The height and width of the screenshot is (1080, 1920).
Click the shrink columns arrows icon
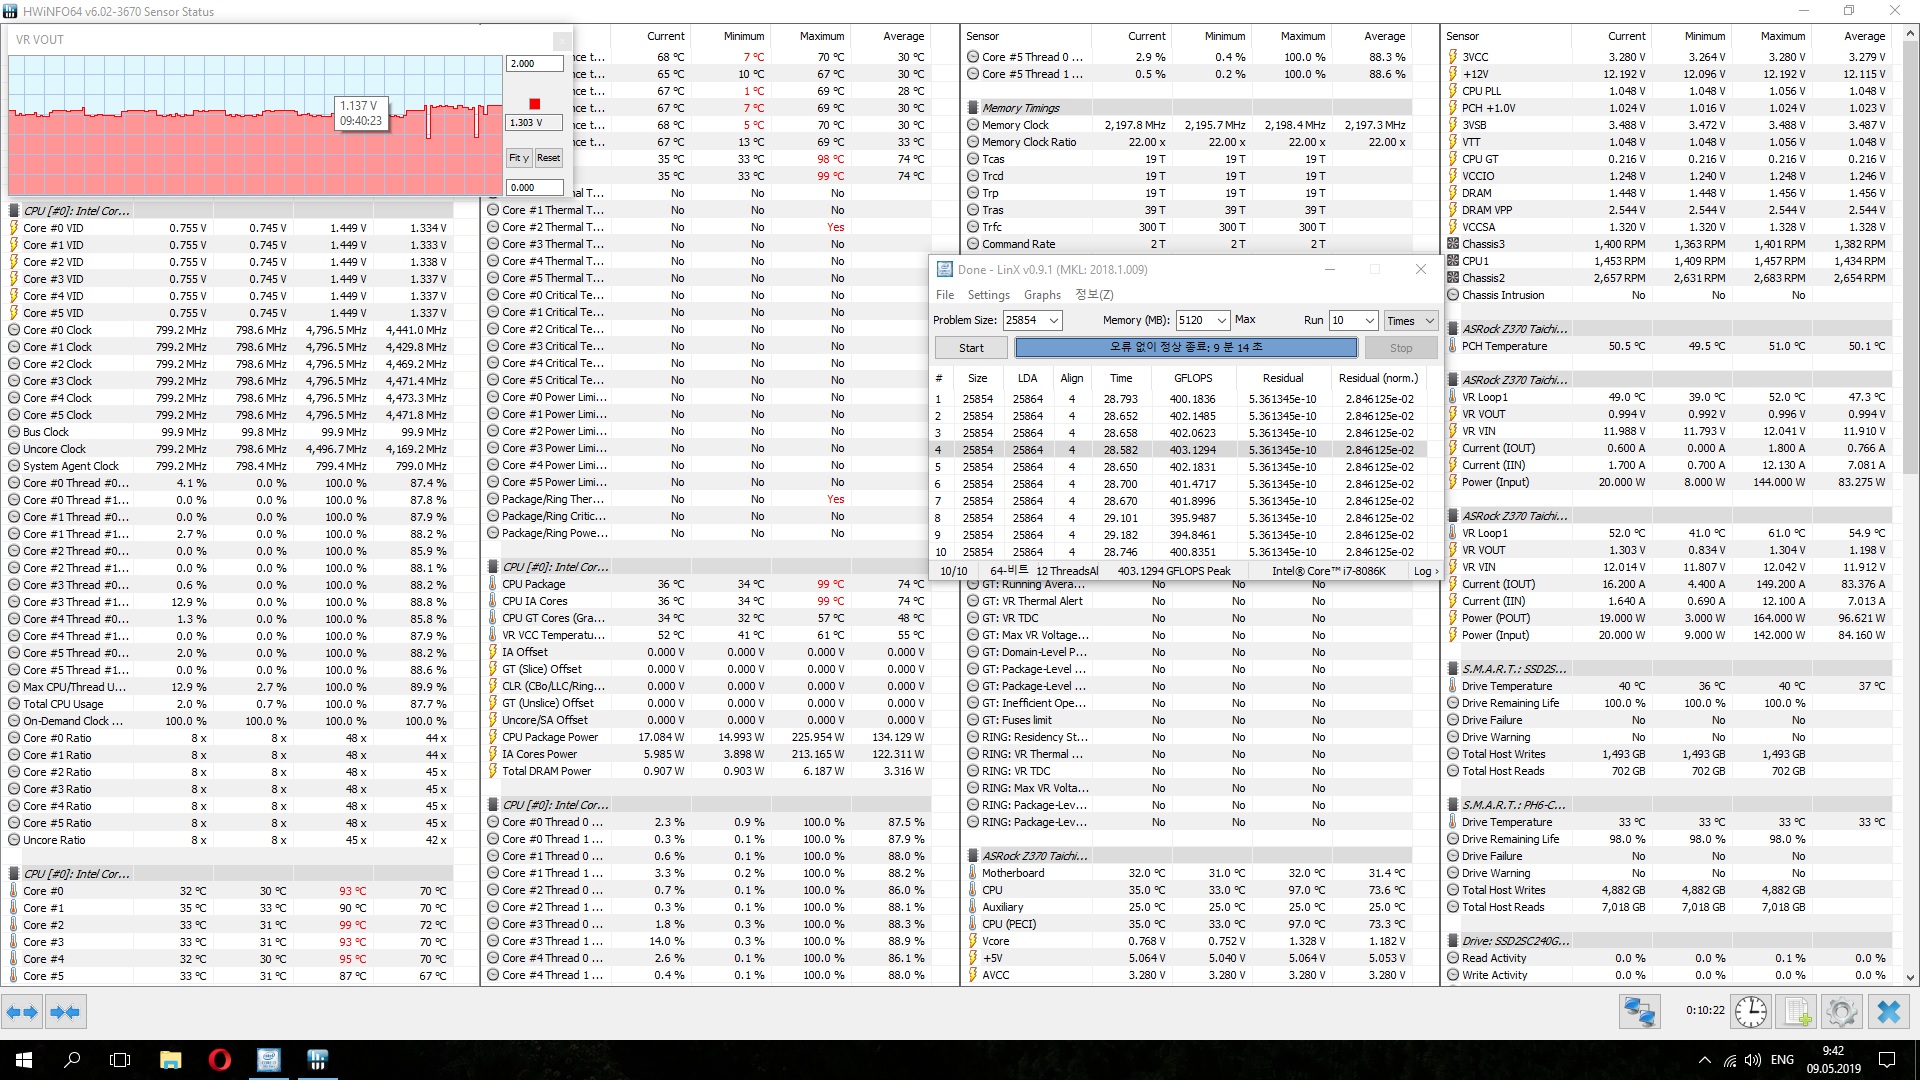point(65,1012)
